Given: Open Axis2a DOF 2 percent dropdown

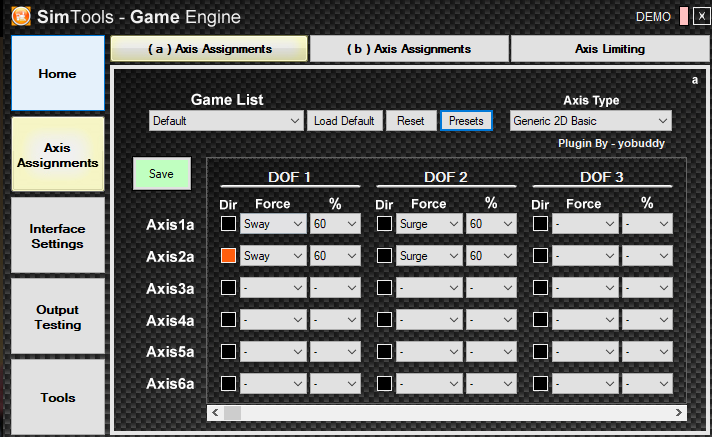Looking at the screenshot, I should tap(491, 256).
